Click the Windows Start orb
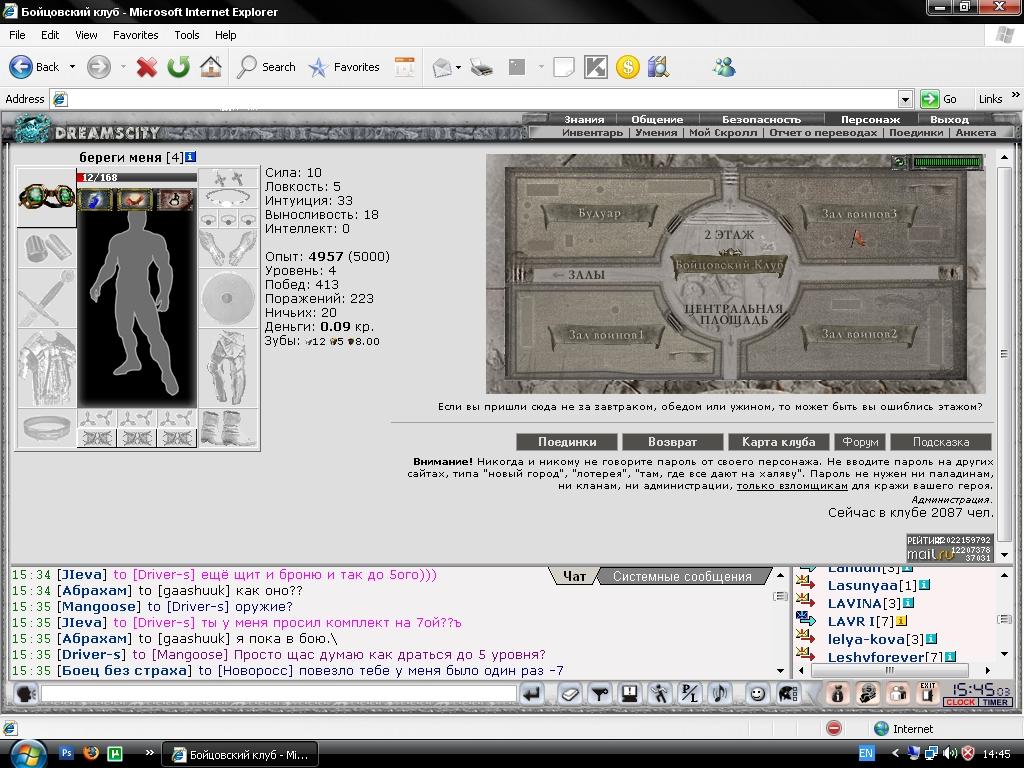This screenshot has height=768, width=1024. click(27, 754)
